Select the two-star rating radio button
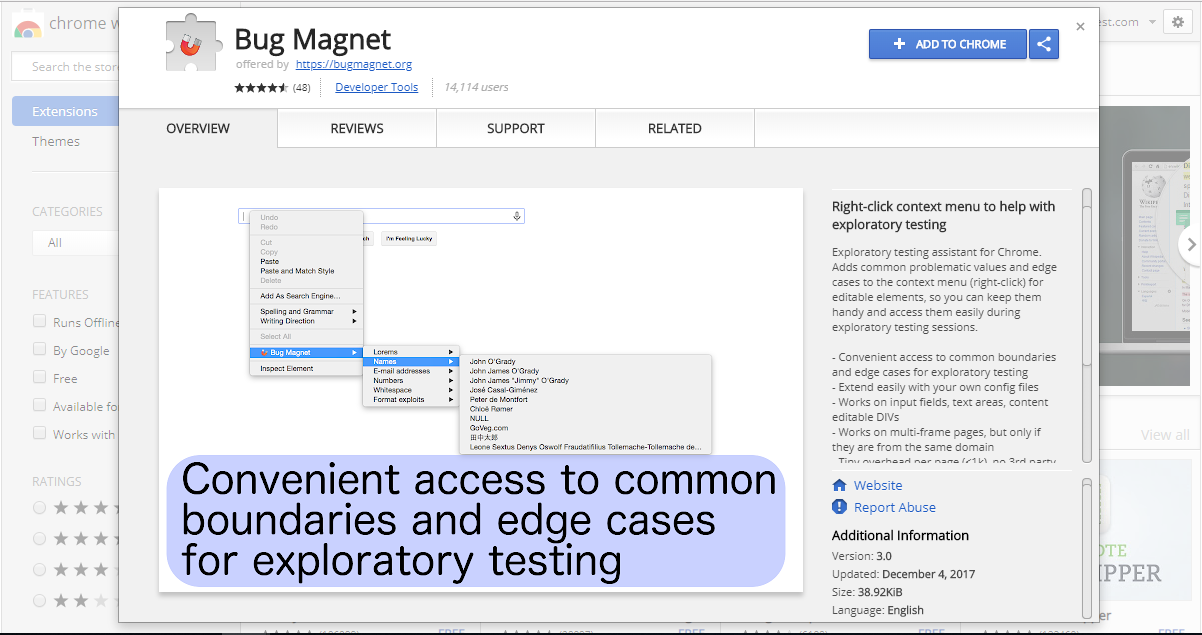 [x=40, y=600]
